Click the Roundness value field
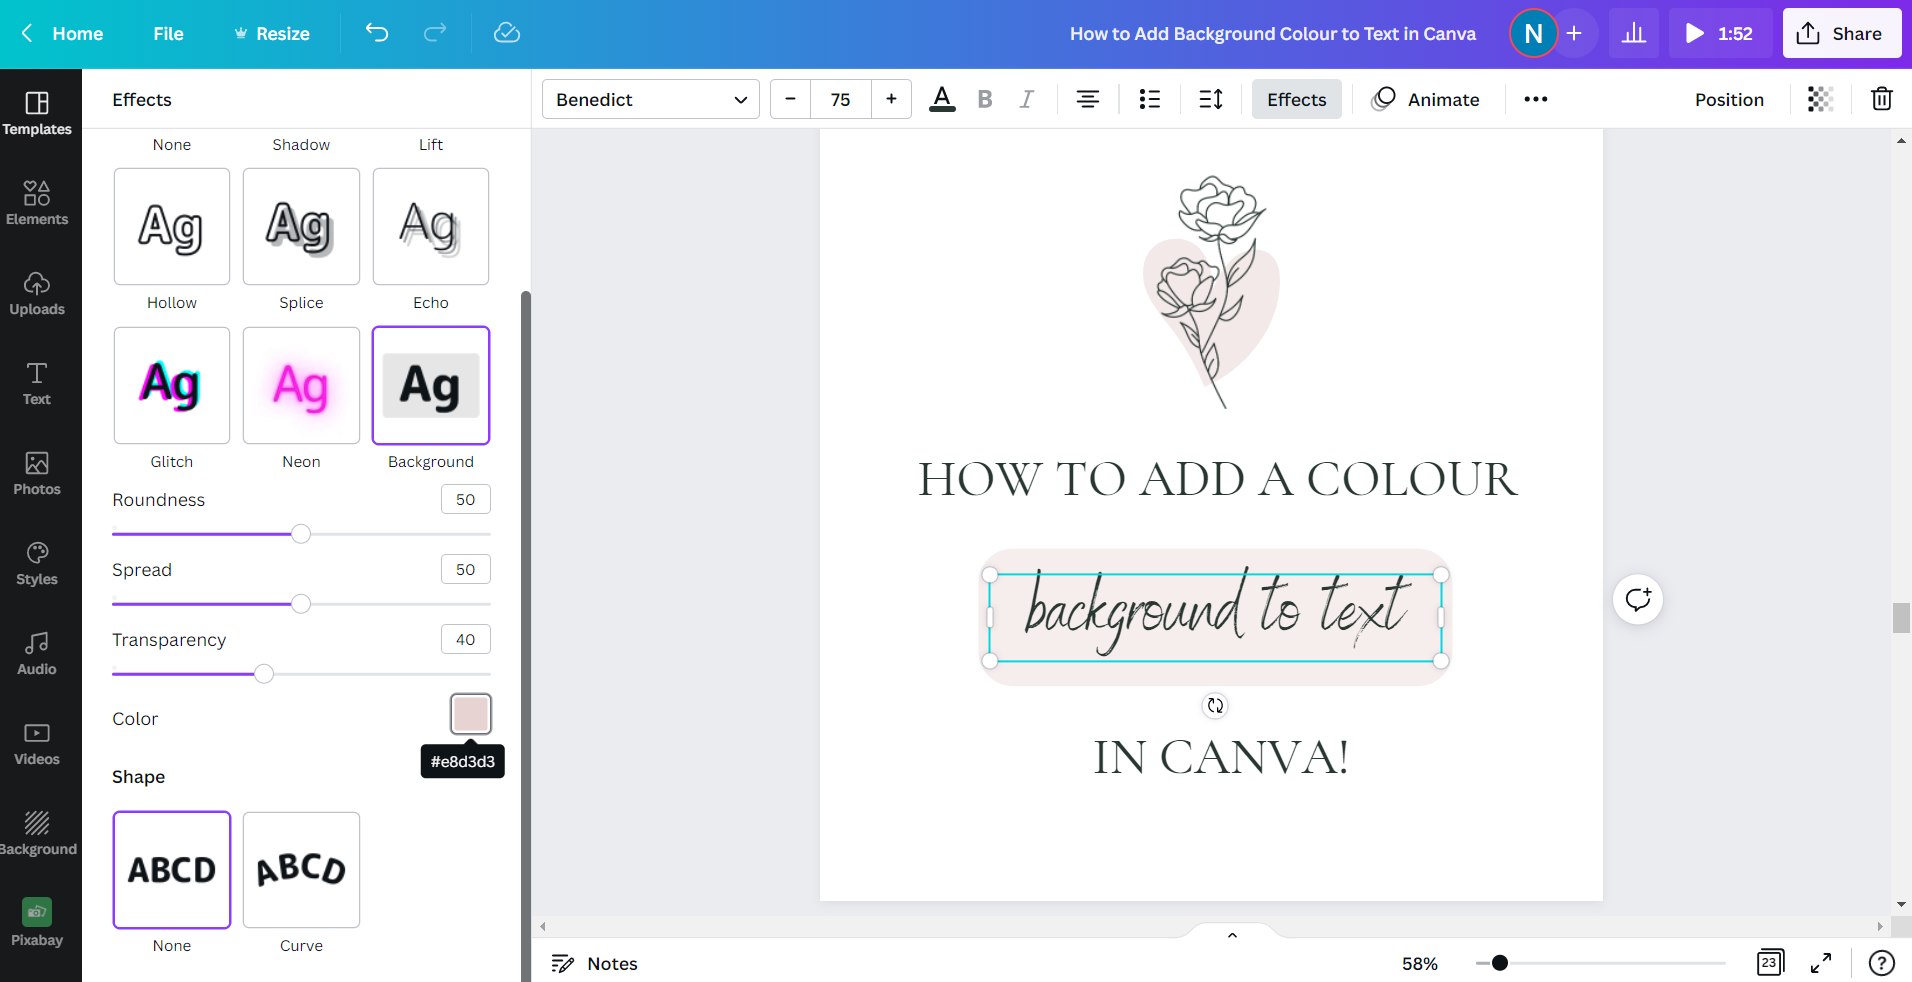This screenshot has width=1912, height=982. pos(466,499)
